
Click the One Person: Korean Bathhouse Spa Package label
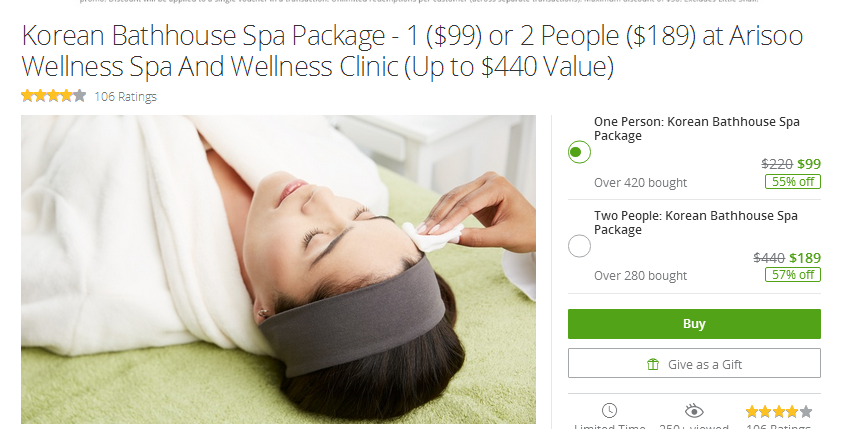click(697, 128)
